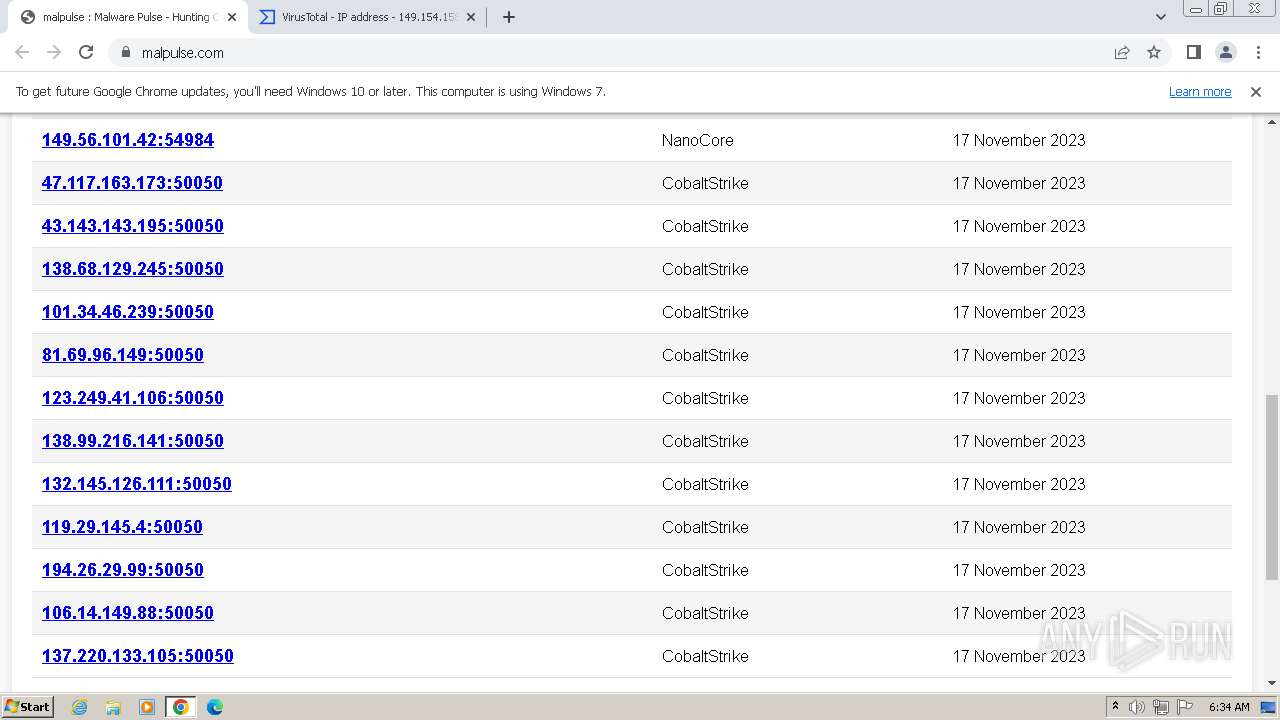Click the Chrome taskbar icon
The width and height of the screenshot is (1280, 720).
[181, 707]
